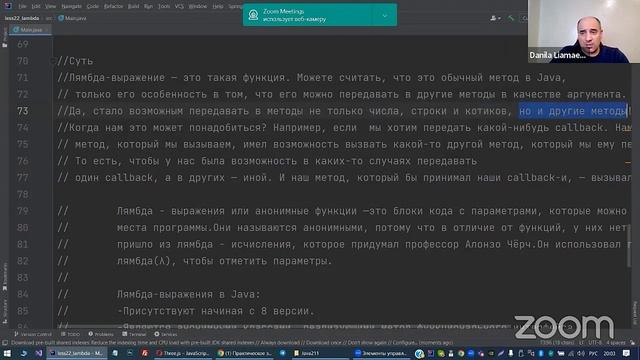This screenshot has width=640, height=360.
Task: Open the Edit menu
Action: coord(36,6)
